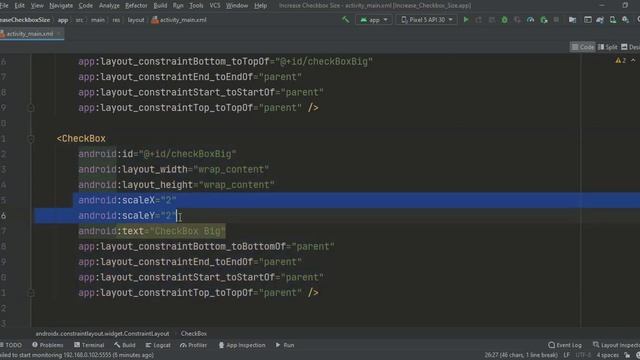Image resolution: width=640 pixels, height=360 pixels.
Task: Open the Event Log tool window
Action: 565,345
